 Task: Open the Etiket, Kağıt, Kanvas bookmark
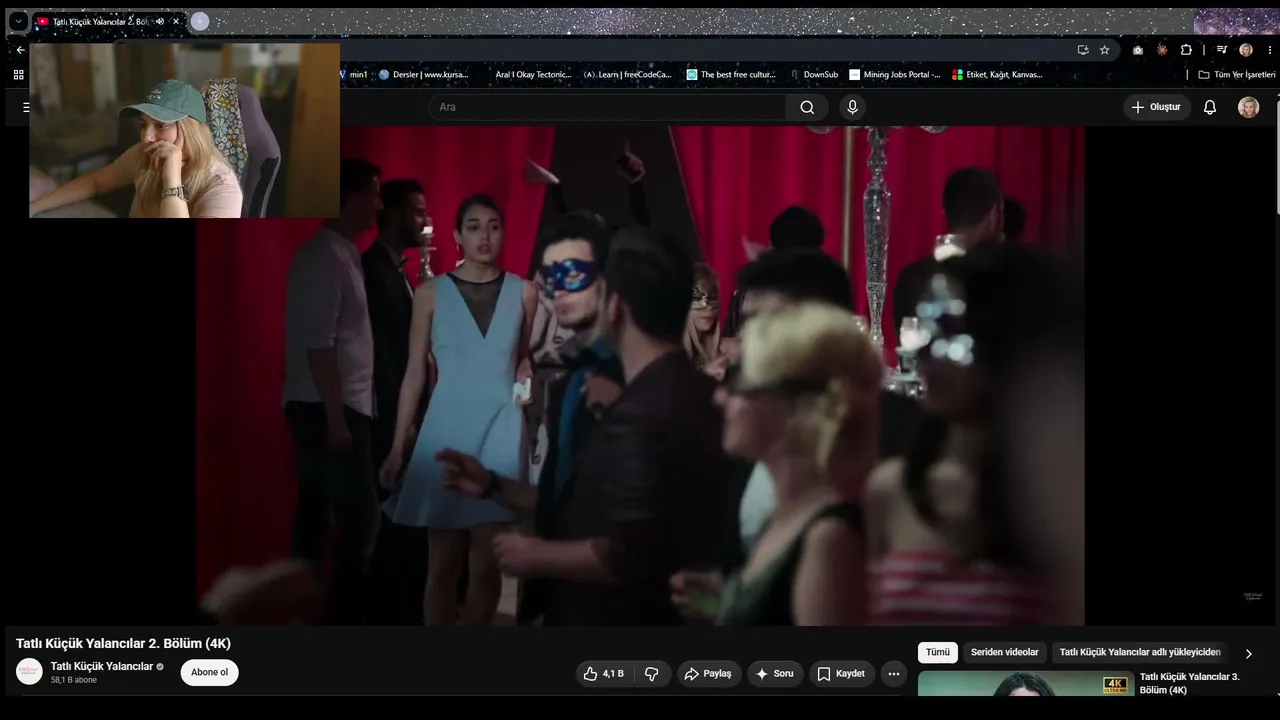click(997, 74)
